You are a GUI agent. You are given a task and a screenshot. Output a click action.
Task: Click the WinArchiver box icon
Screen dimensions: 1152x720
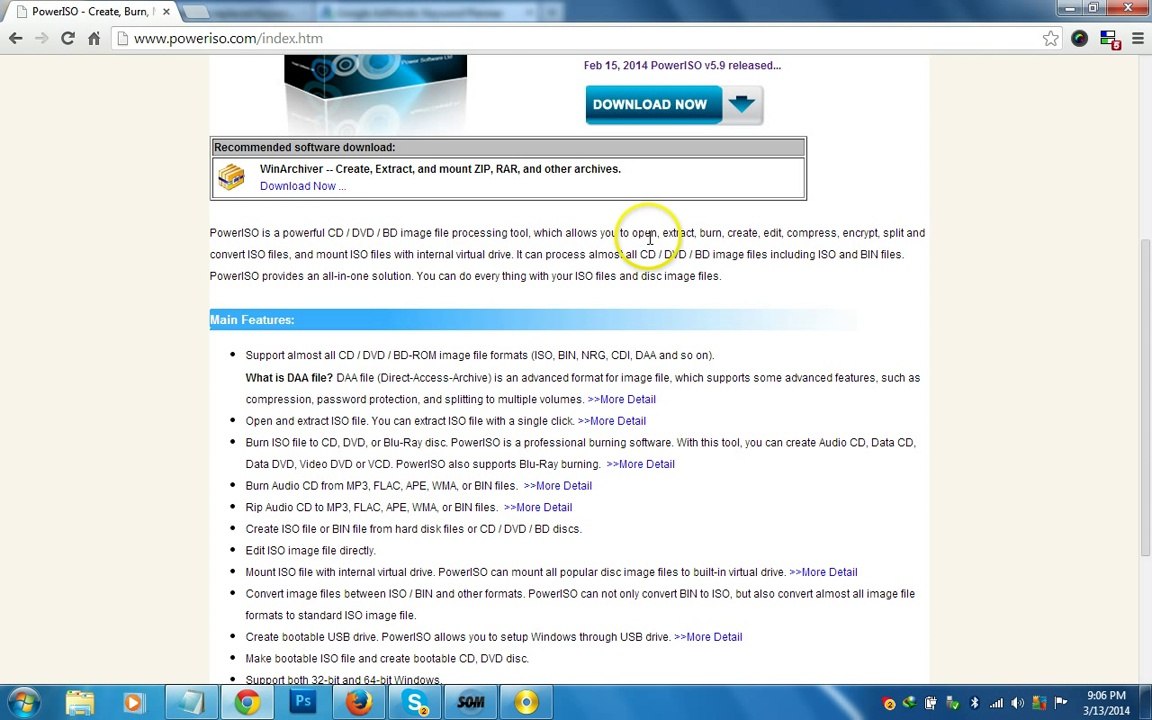[x=231, y=177]
